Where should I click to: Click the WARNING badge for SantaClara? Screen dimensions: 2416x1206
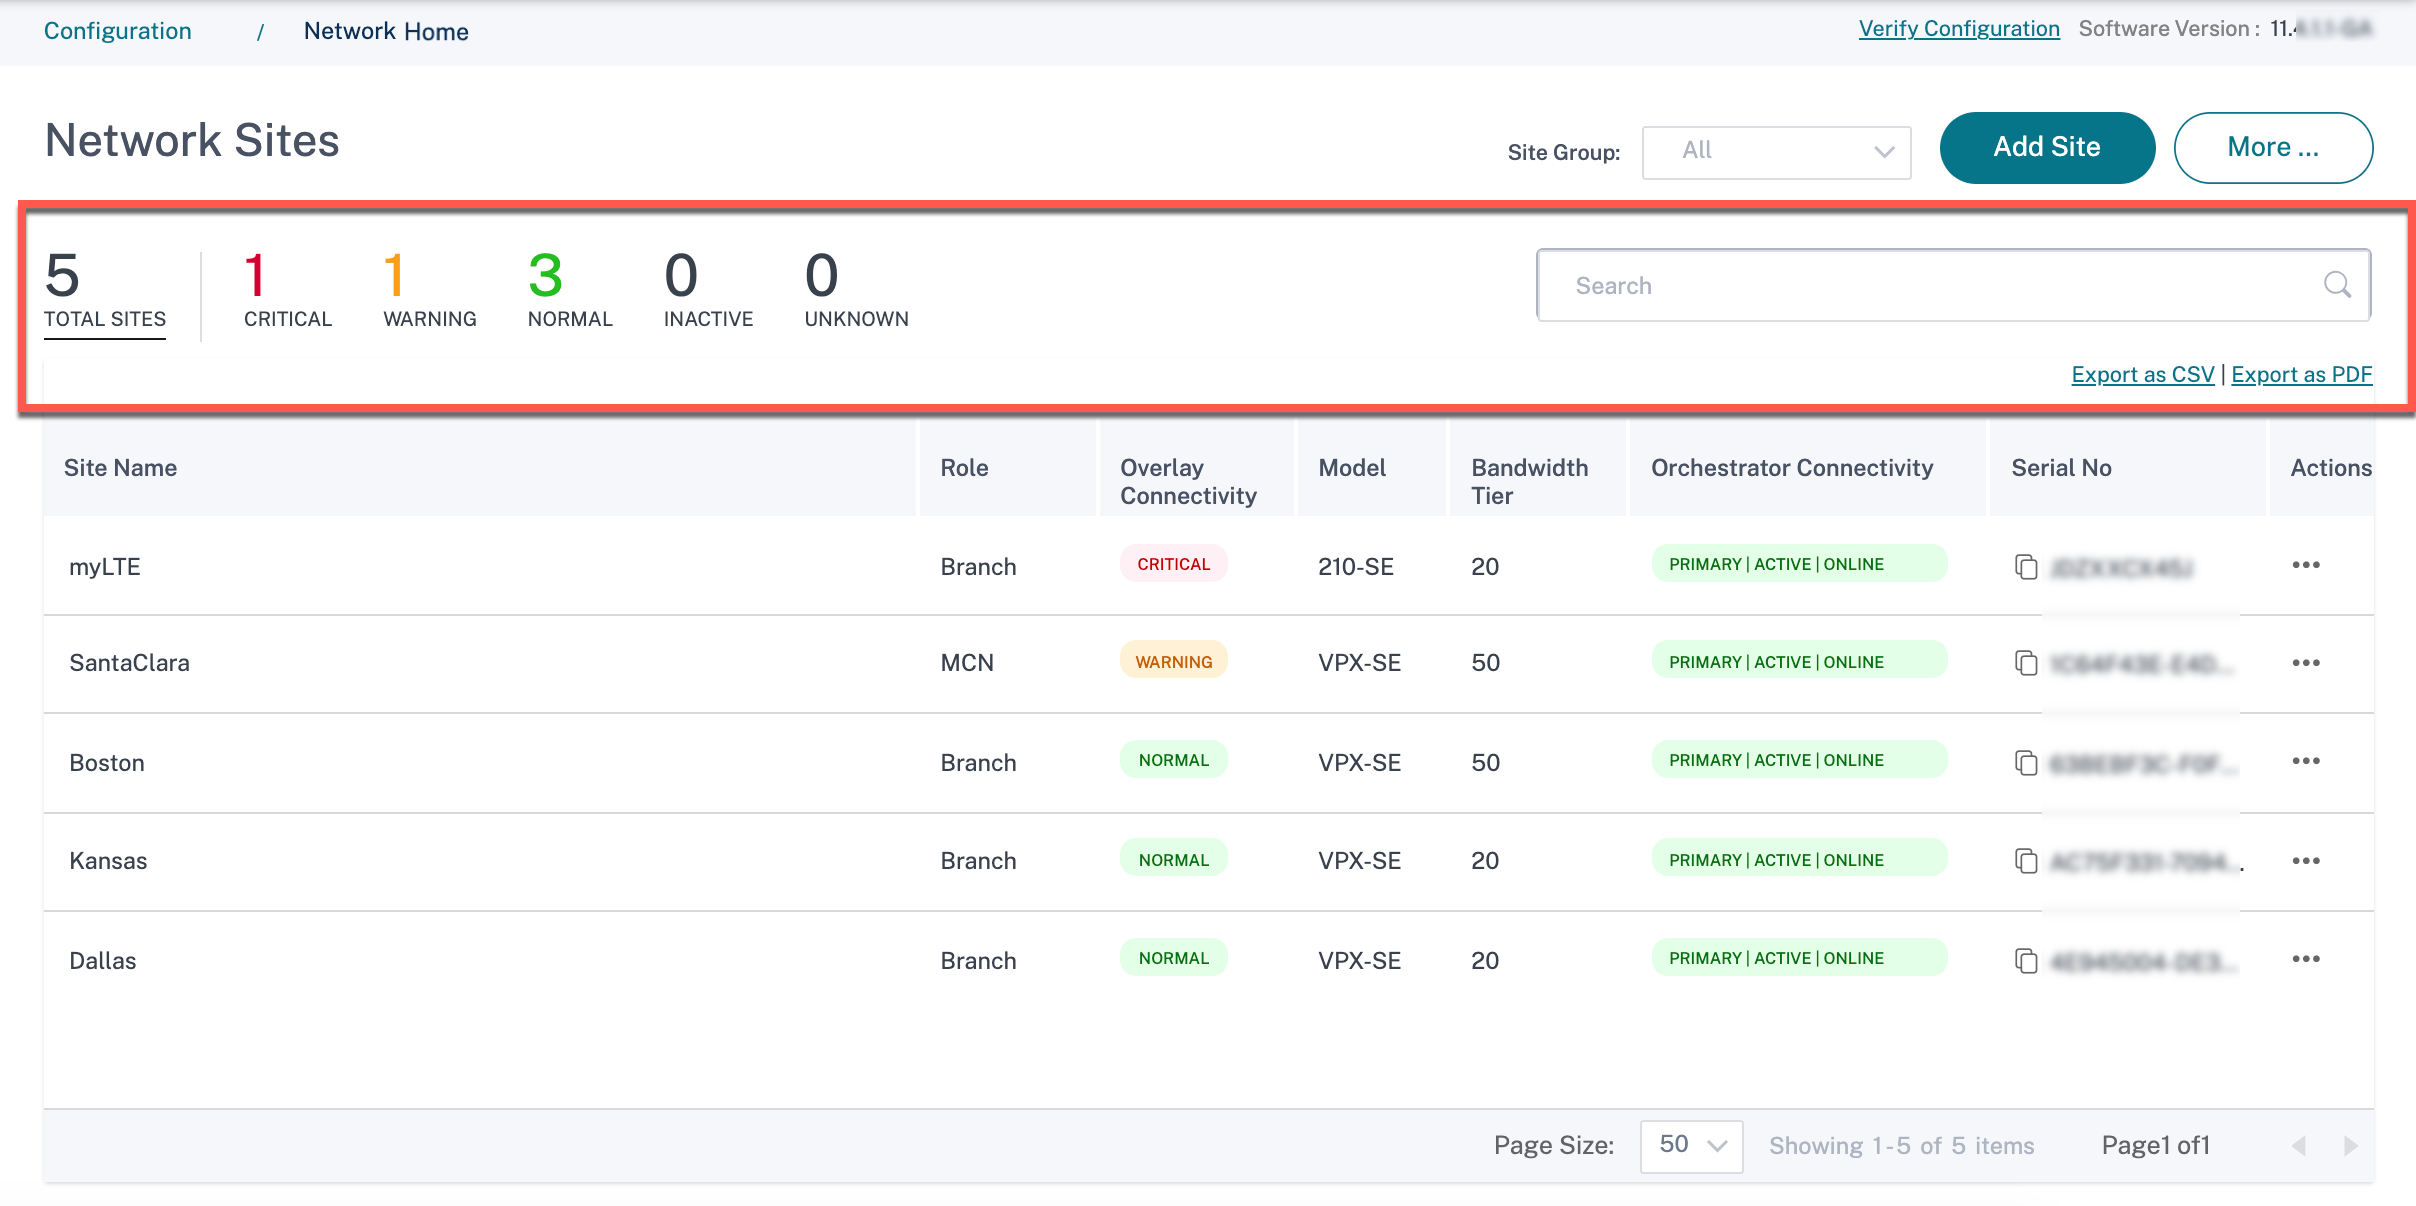[x=1173, y=662]
